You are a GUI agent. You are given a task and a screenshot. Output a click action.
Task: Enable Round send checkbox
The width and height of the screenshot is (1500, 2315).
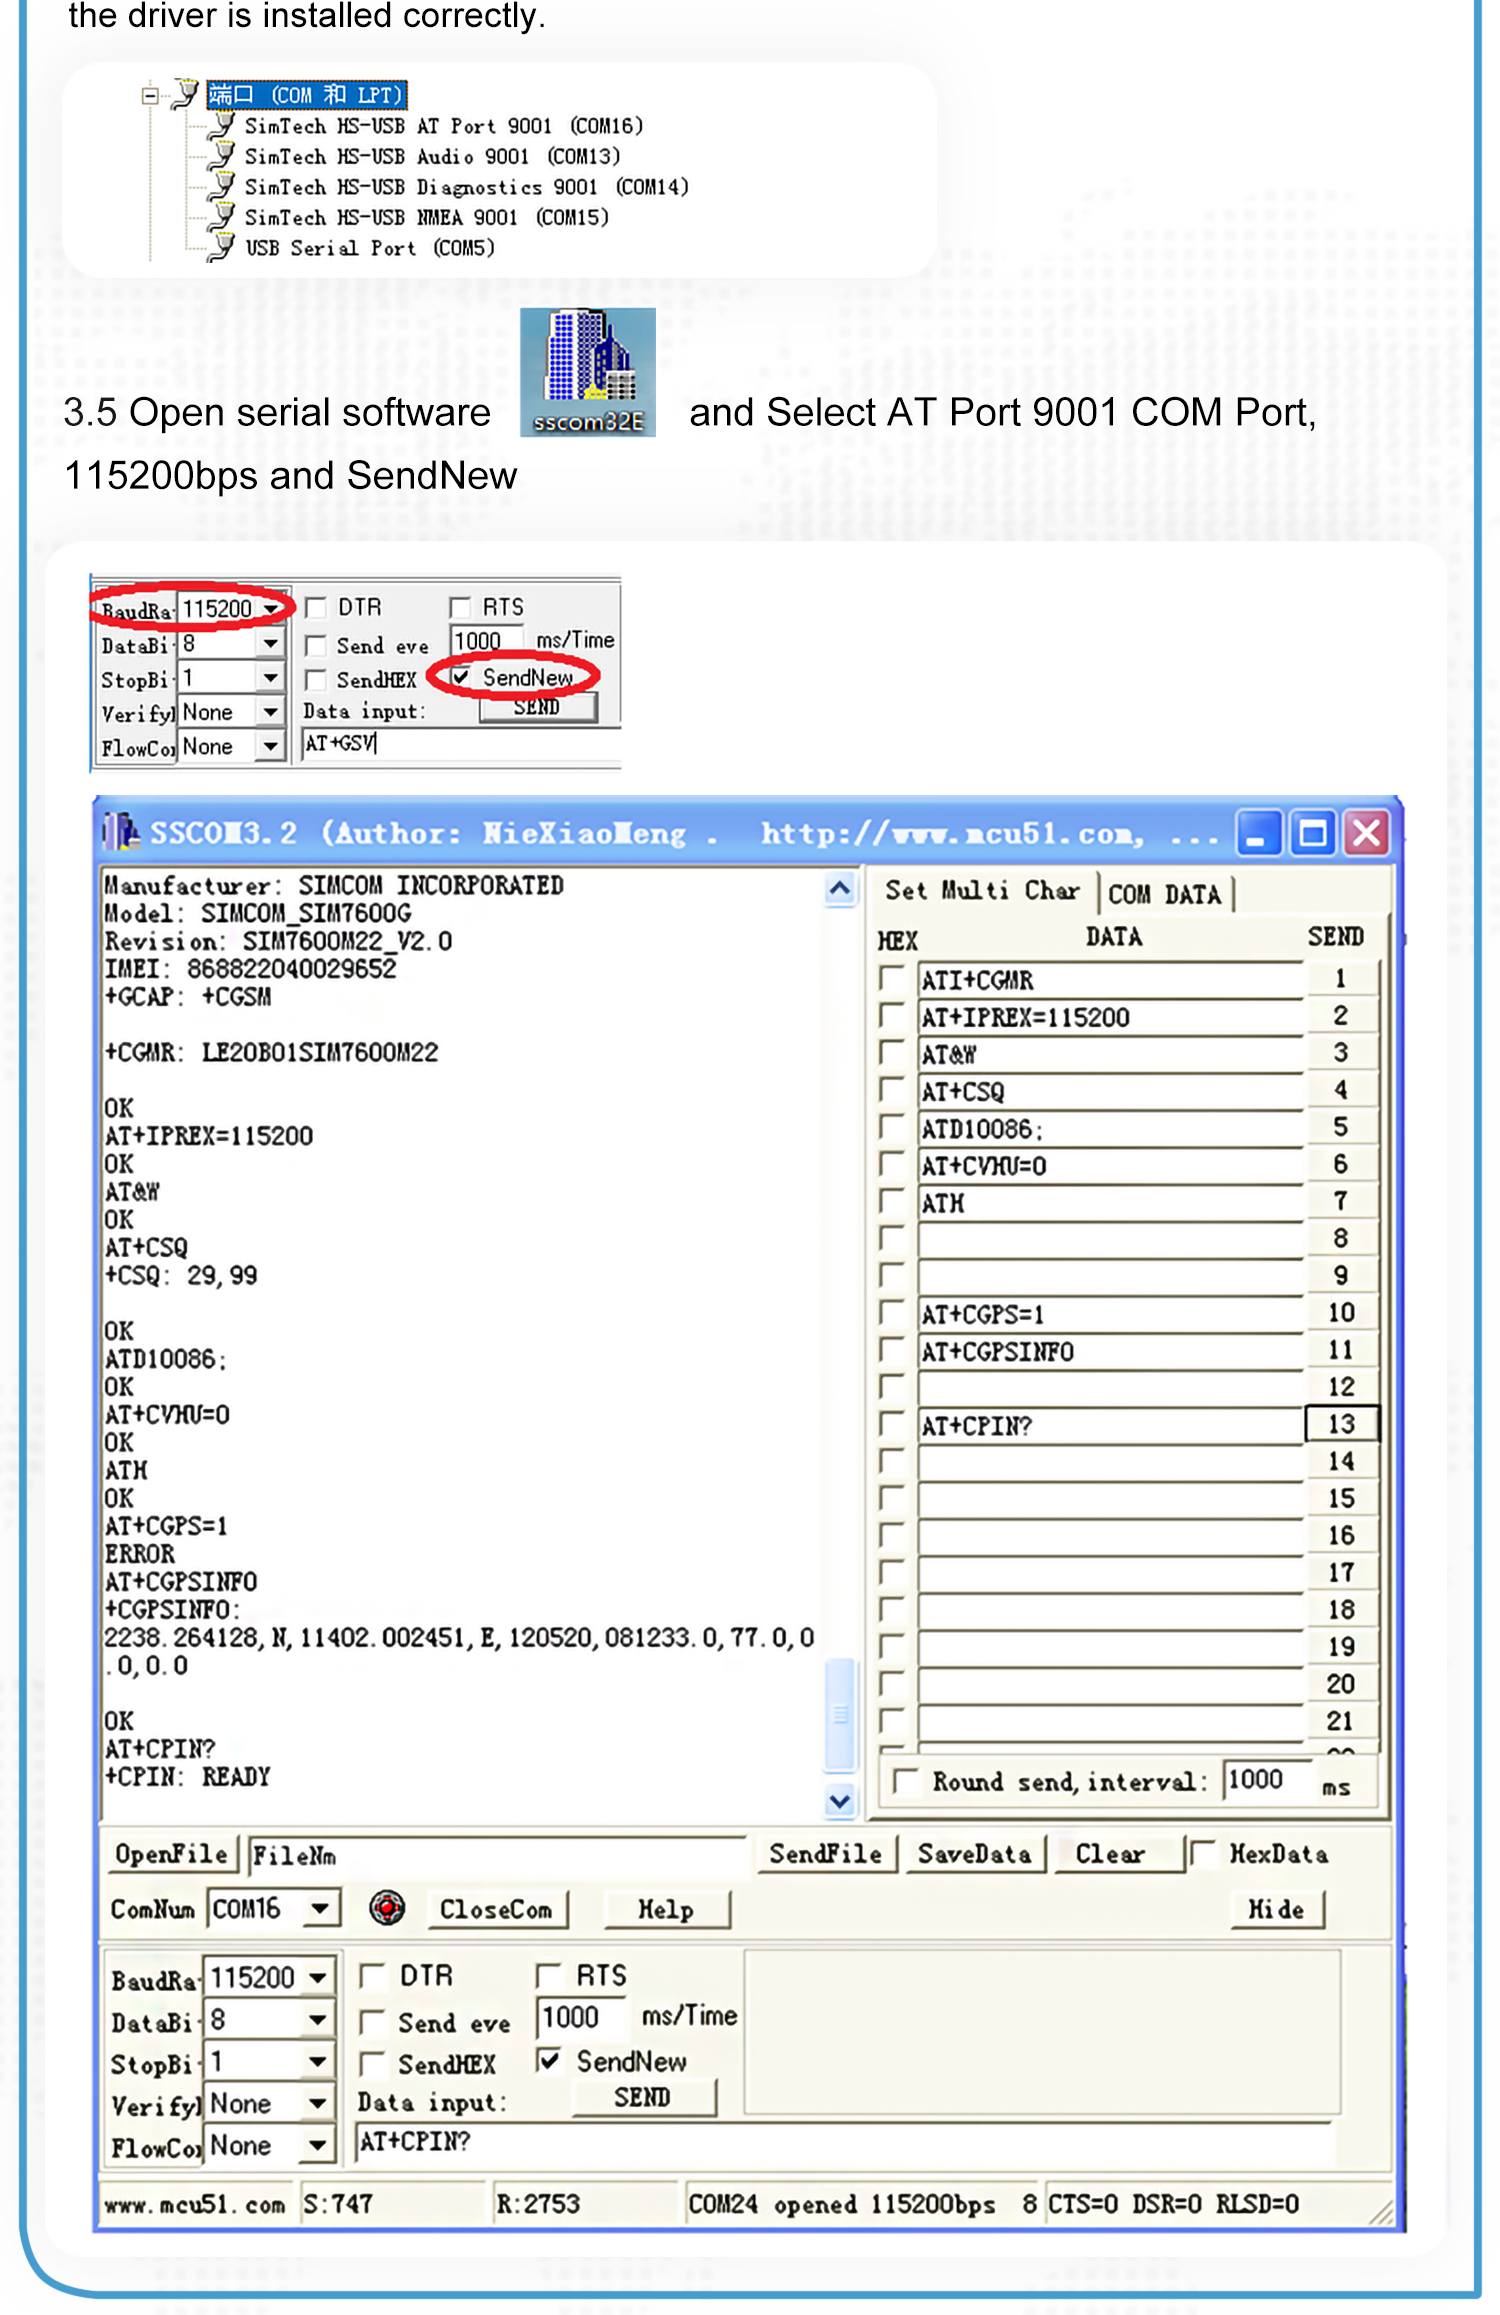coord(906,1781)
